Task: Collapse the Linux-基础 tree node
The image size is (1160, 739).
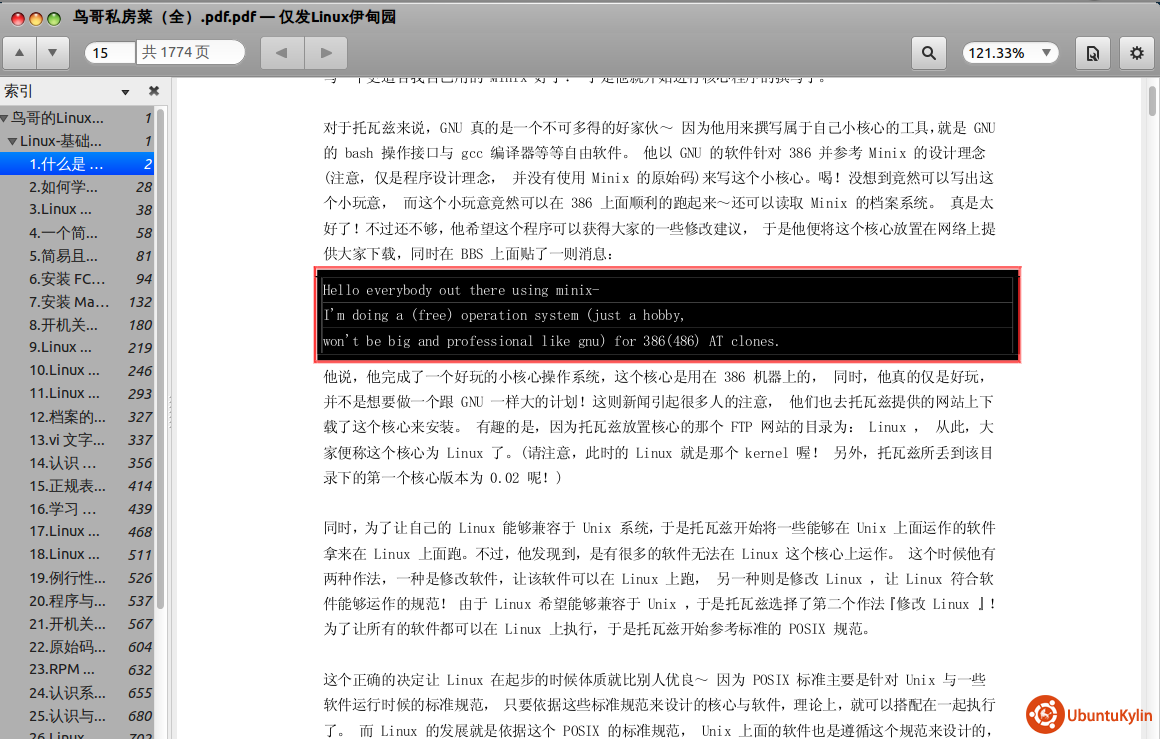Action: [x=13, y=141]
